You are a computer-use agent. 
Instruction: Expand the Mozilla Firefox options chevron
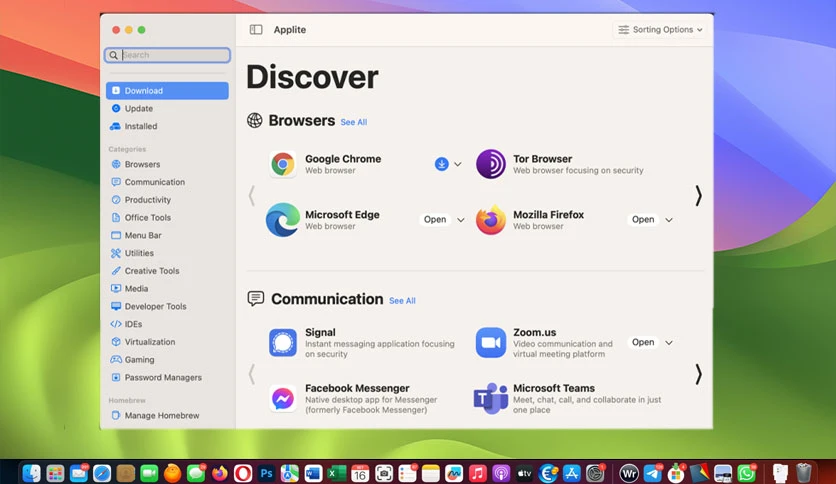point(669,220)
